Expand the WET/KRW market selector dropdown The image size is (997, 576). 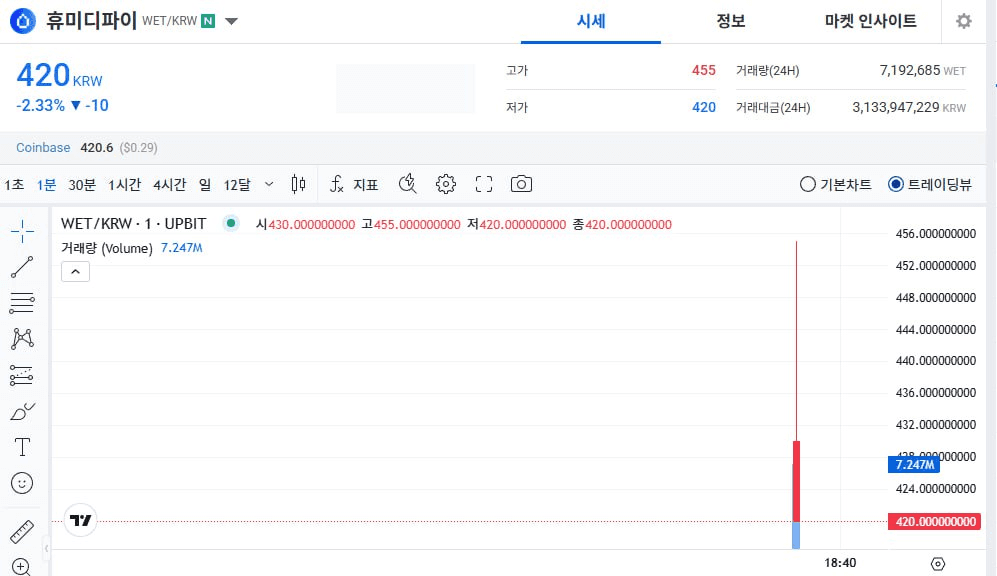(x=231, y=21)
